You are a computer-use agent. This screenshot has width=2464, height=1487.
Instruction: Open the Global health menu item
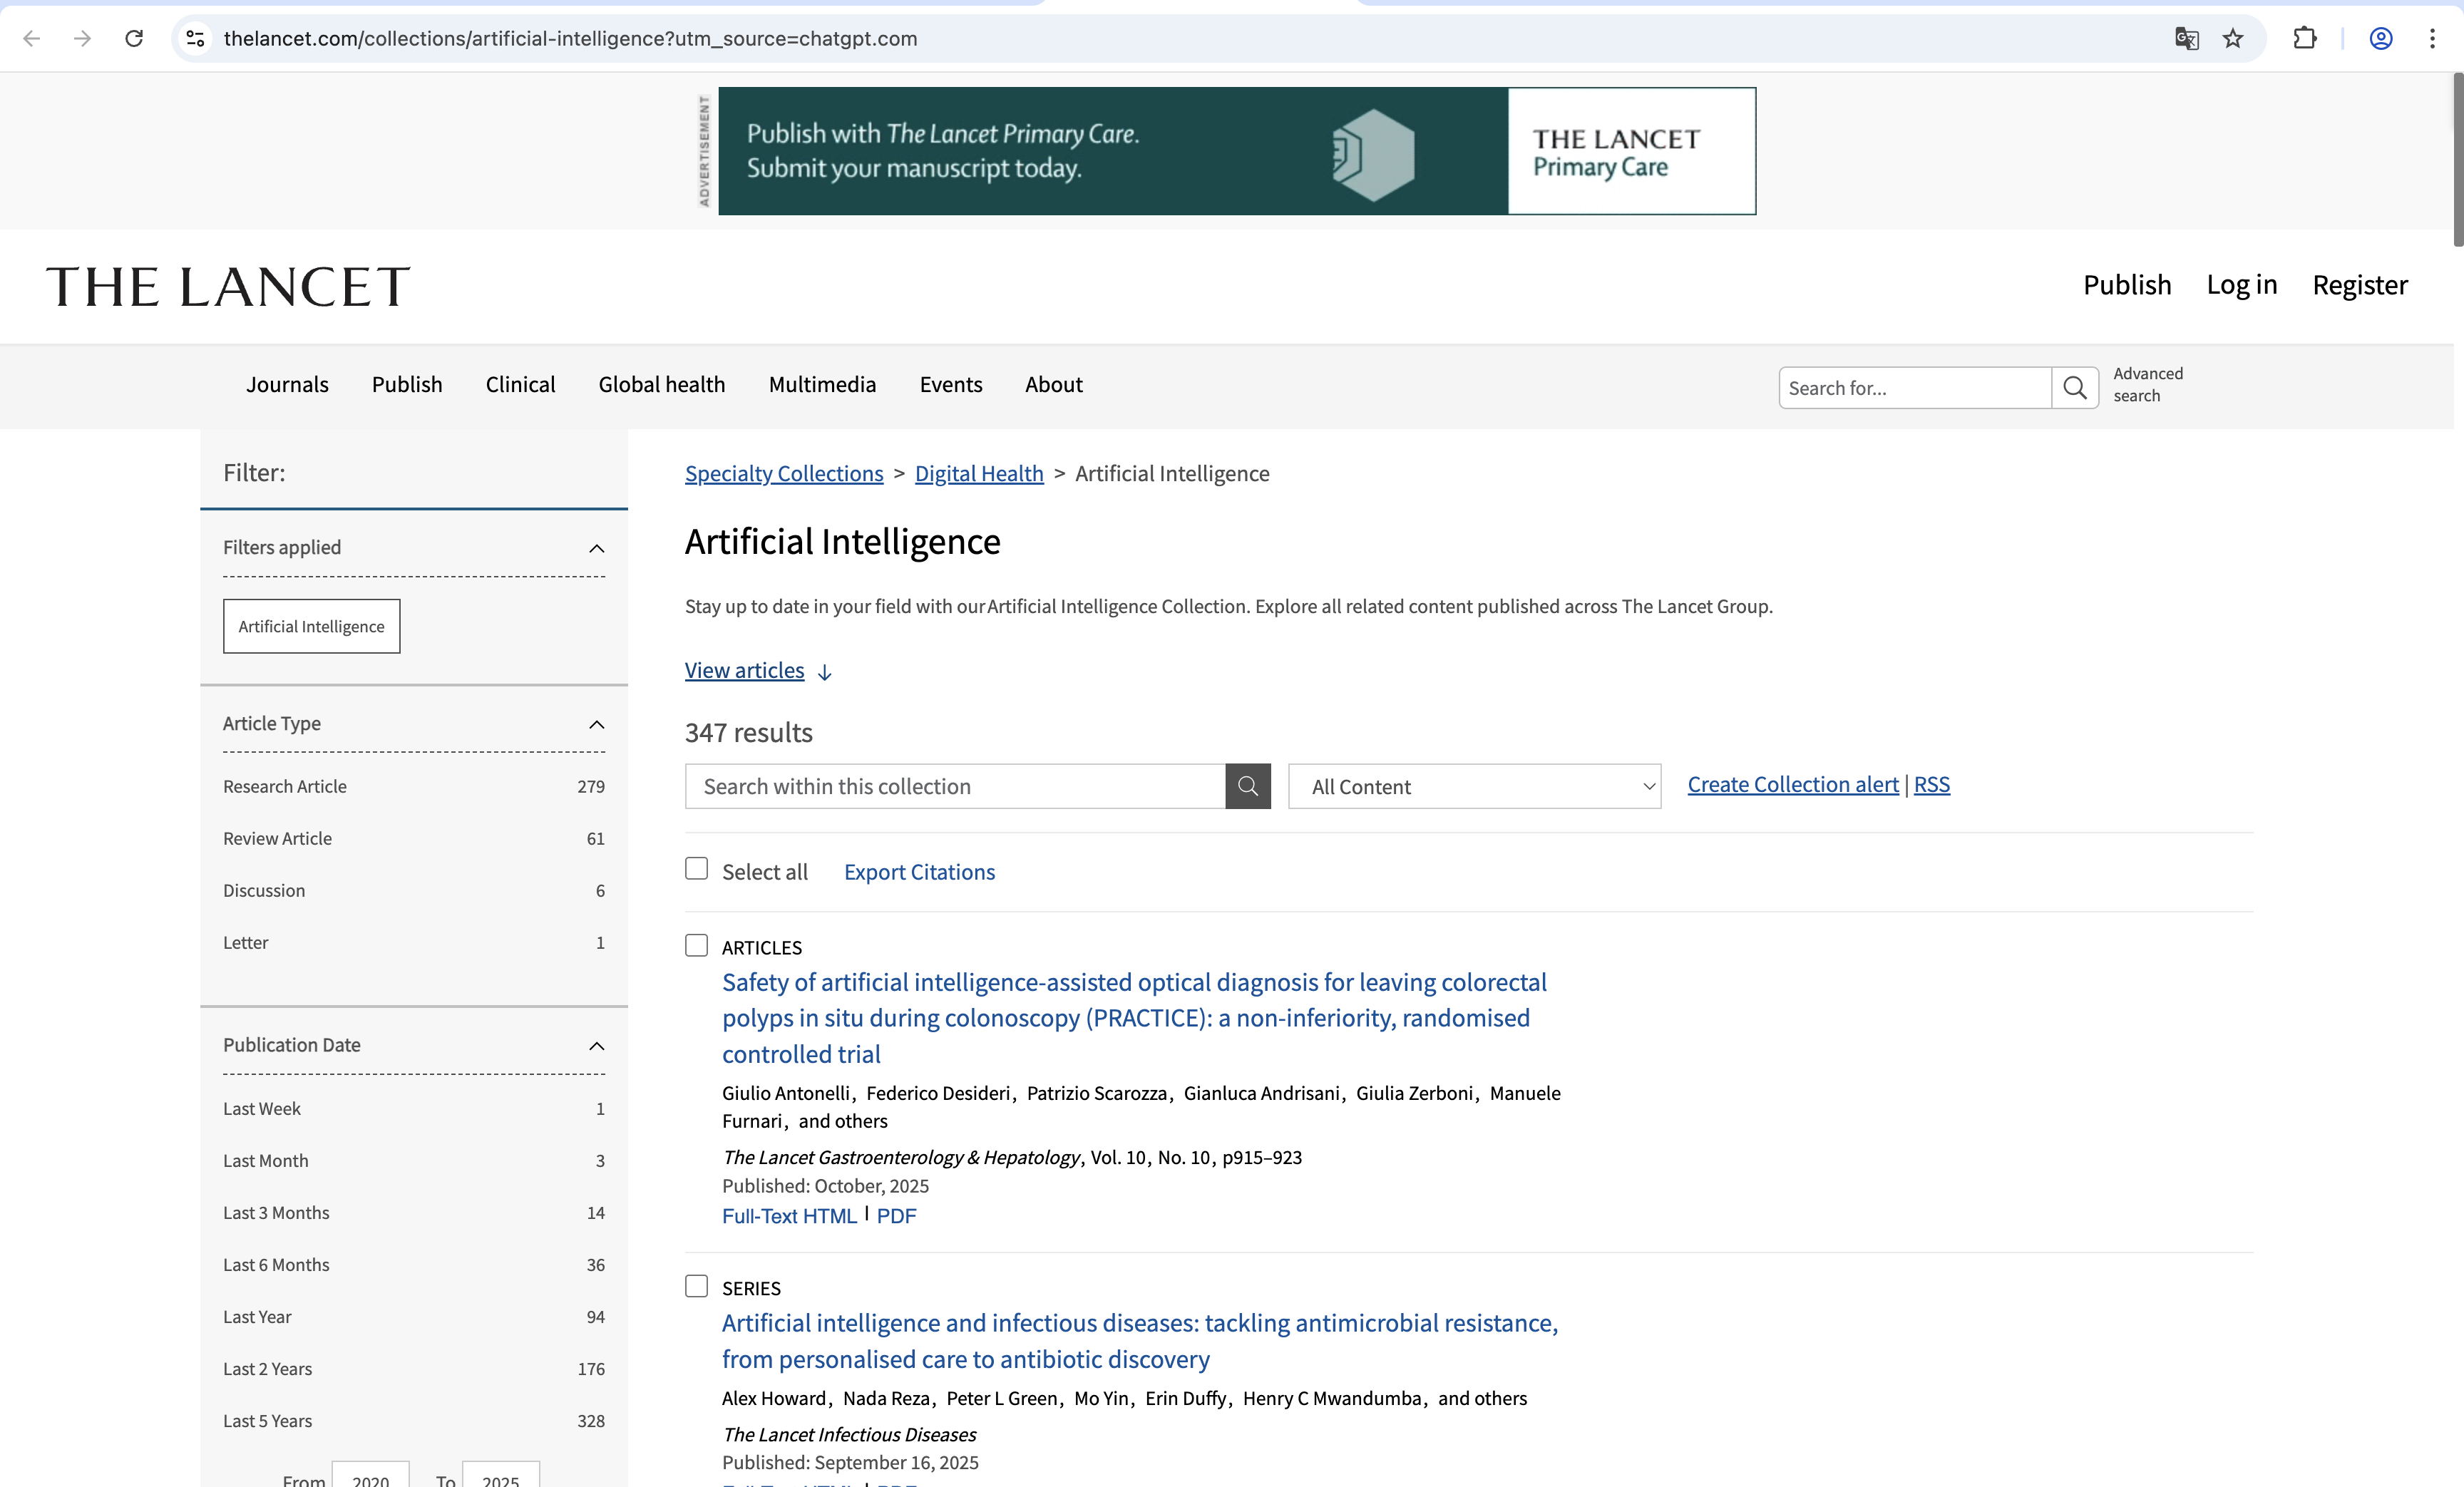point(661,384)
